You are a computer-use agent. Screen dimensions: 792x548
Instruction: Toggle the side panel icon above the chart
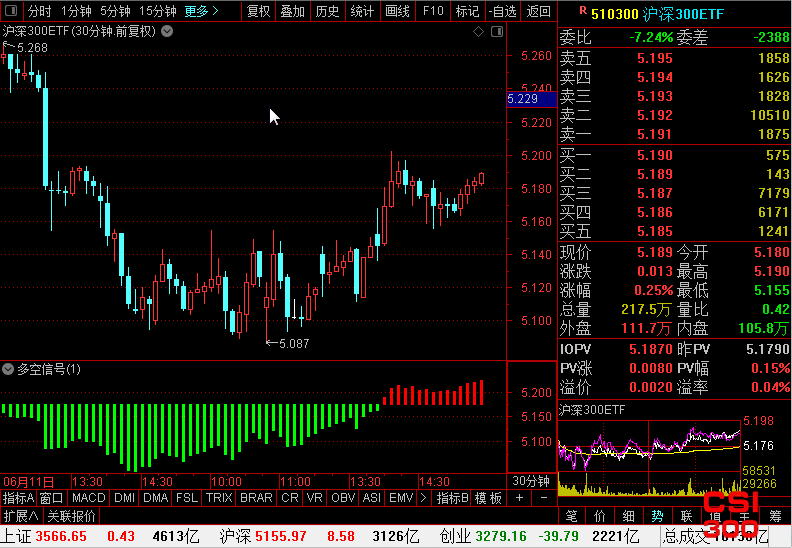pos(497,32)
